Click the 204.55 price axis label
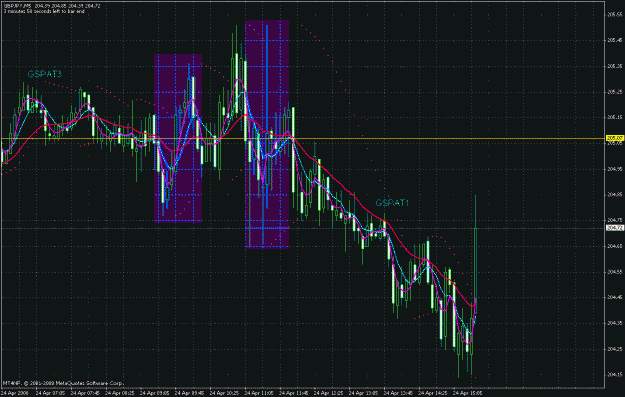 coord(615,272)
